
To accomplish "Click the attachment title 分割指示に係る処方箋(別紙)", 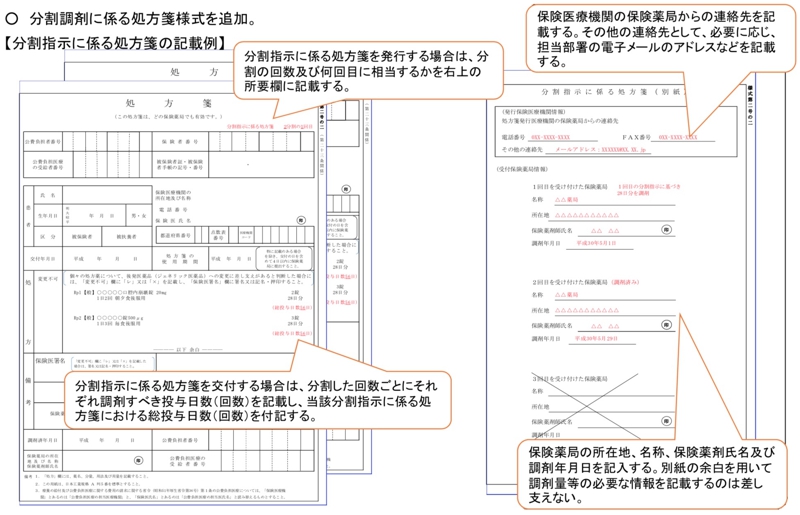I will click(613, 92).
